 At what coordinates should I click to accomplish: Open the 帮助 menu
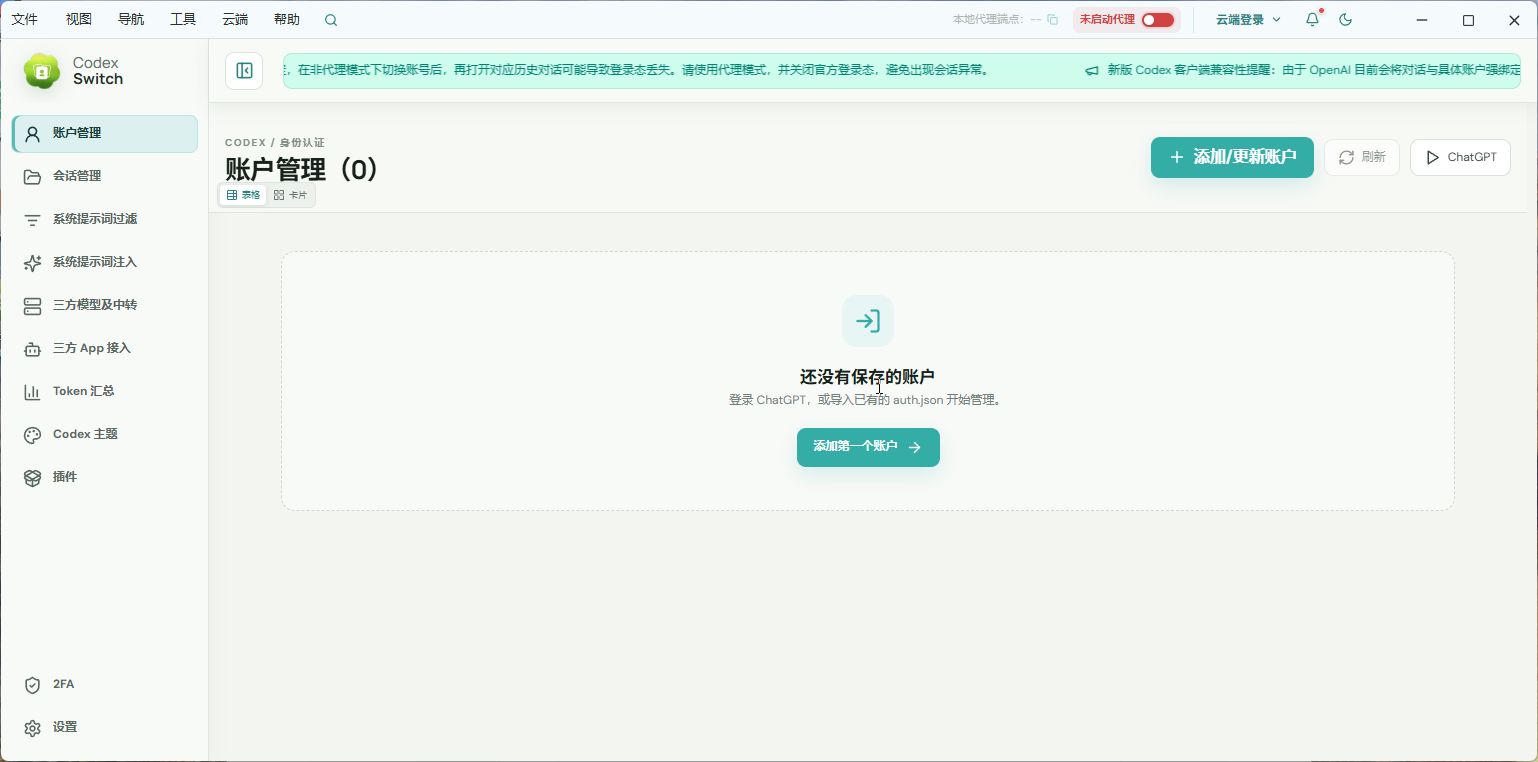[287, 20]
